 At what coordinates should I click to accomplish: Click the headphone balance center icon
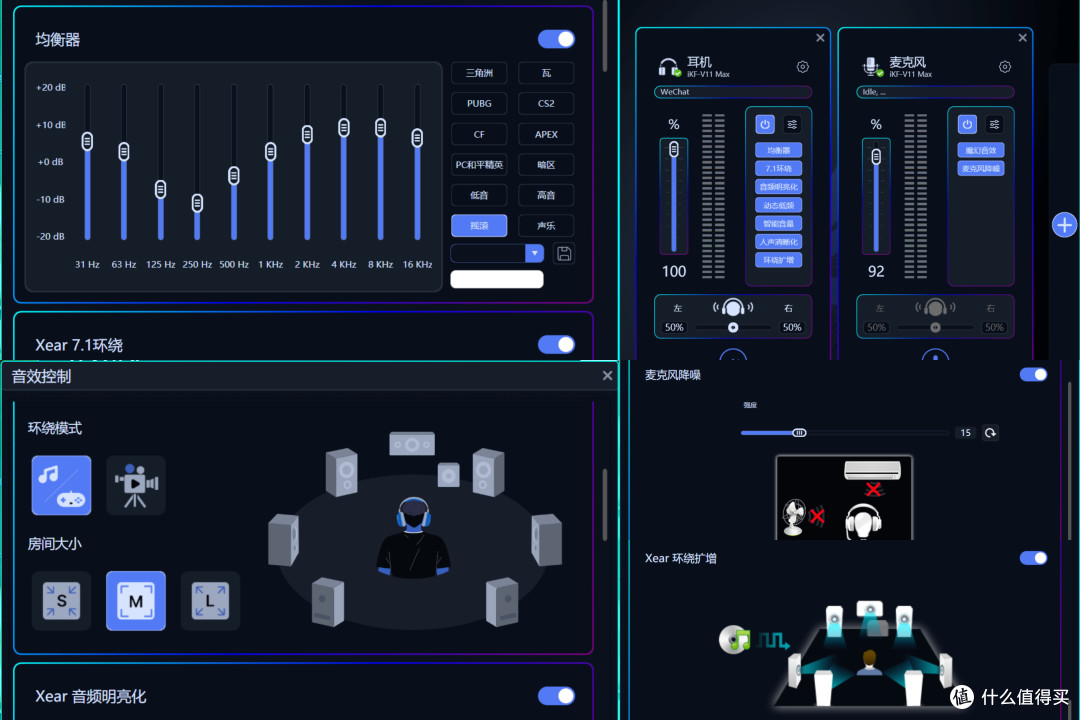pyautogui.click(x=733, y=307)
